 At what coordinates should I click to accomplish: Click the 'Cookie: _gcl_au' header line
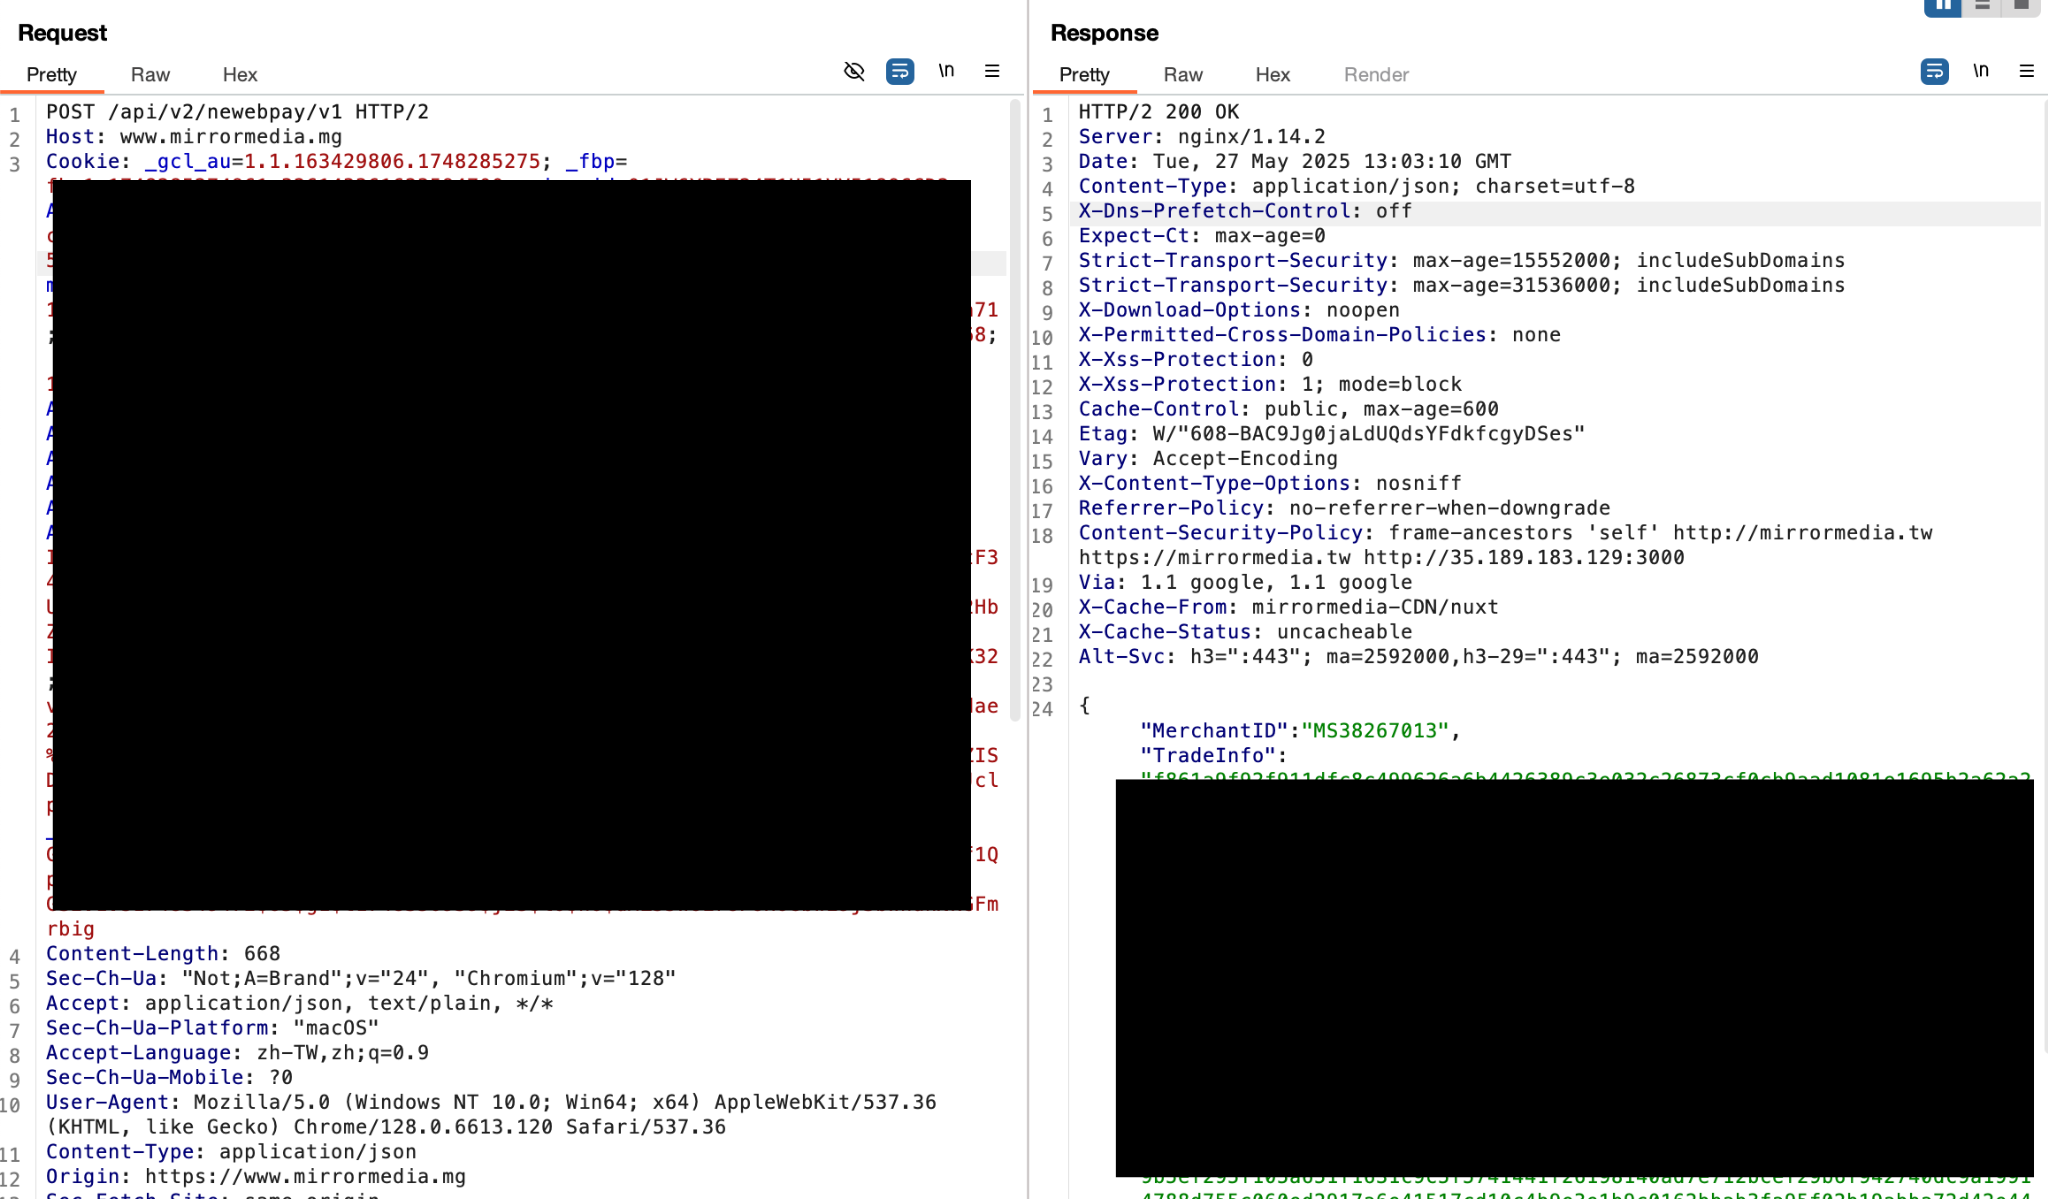[x=336, y=162]
